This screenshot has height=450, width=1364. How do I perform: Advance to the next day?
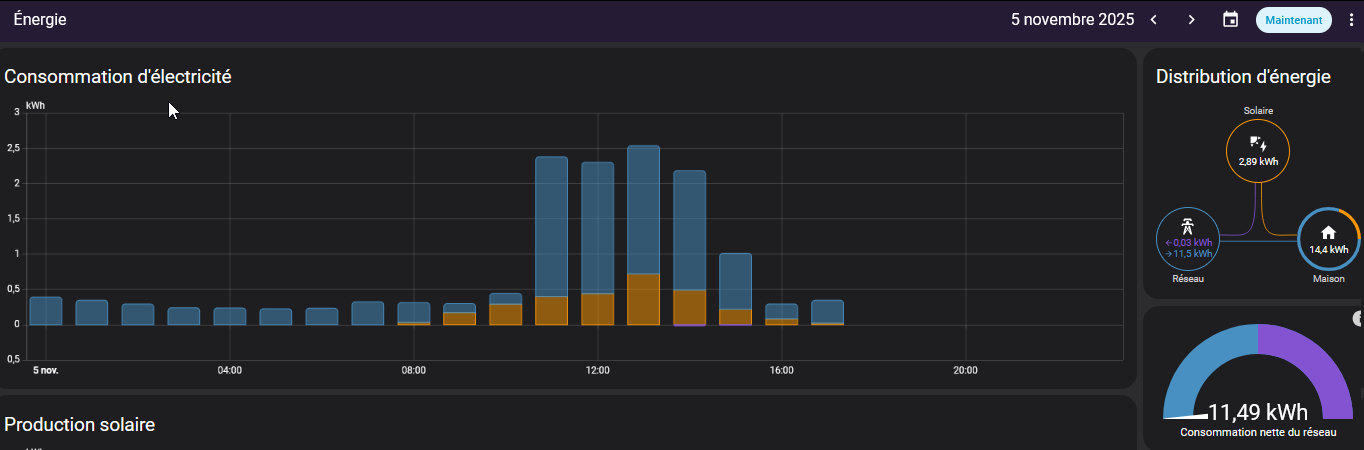(1191, 20)
